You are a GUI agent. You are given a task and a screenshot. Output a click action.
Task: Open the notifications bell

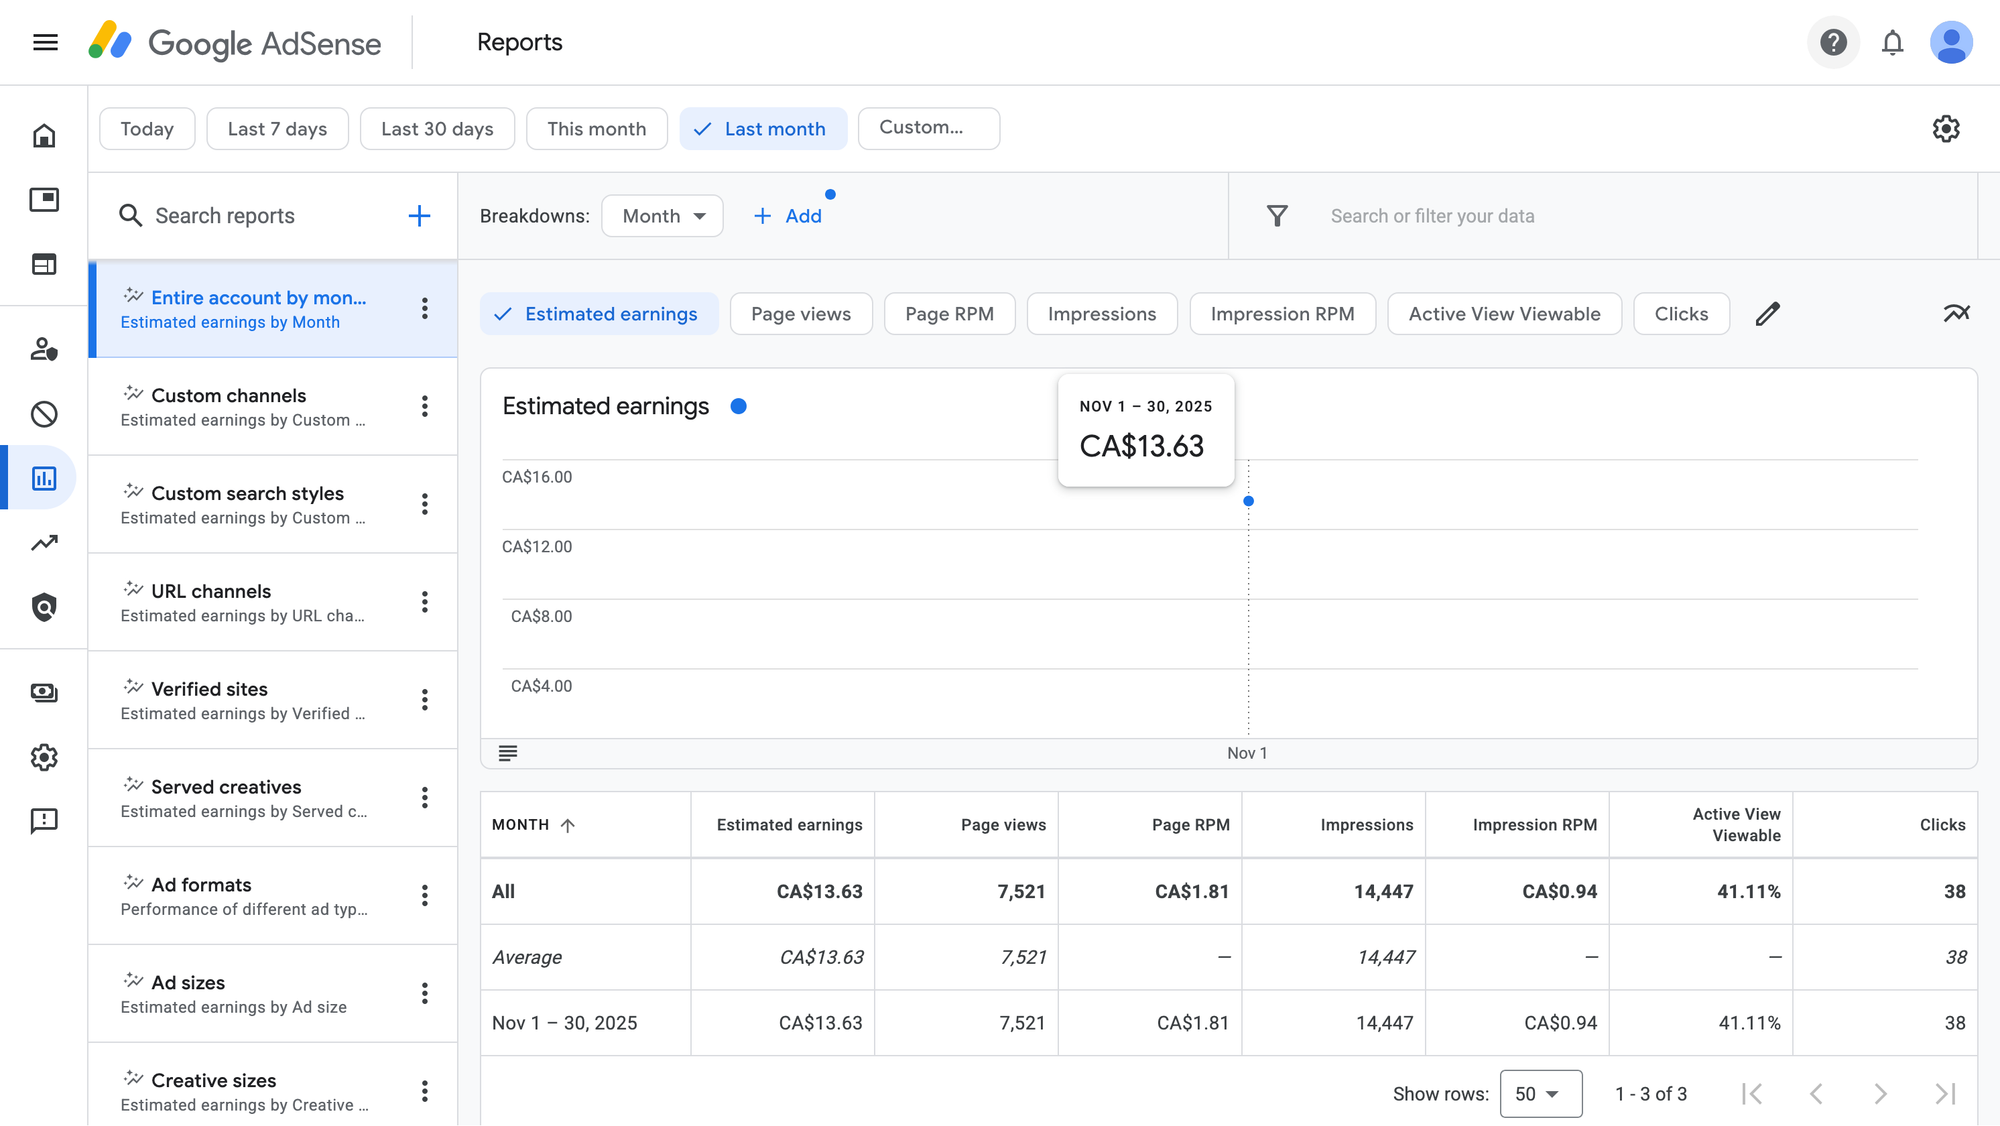point(1892,42)
